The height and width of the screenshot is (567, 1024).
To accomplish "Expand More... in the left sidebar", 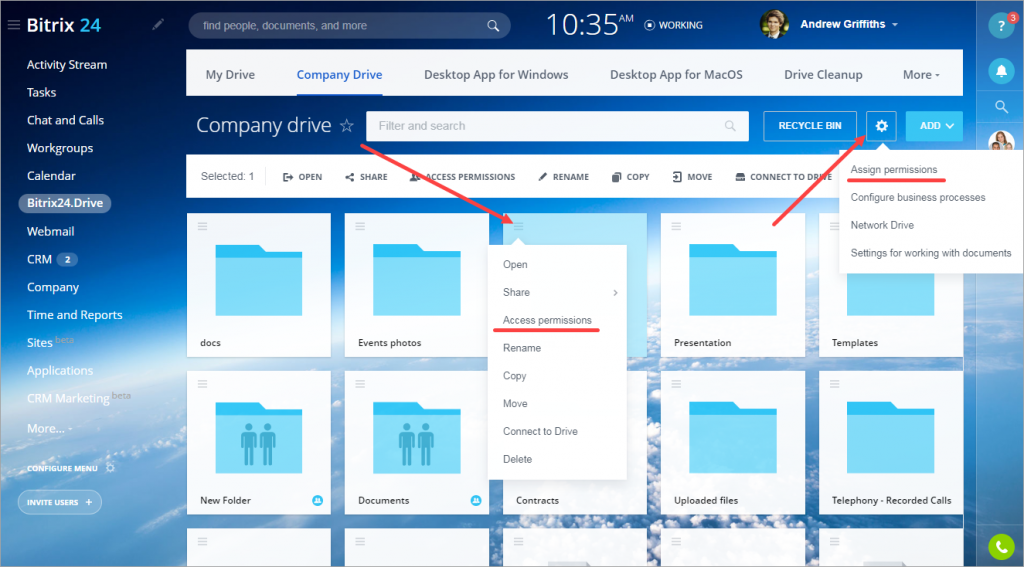I will 50,429.
